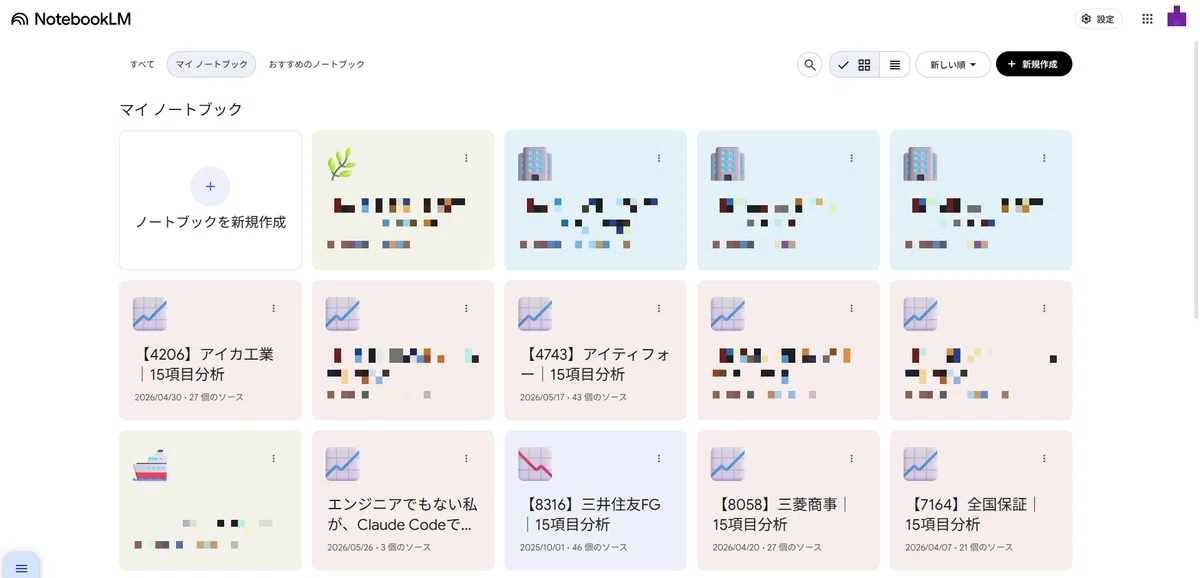Click the chart icon on the Claude Code card
The image size is (1200, 578).
[342, 464]
